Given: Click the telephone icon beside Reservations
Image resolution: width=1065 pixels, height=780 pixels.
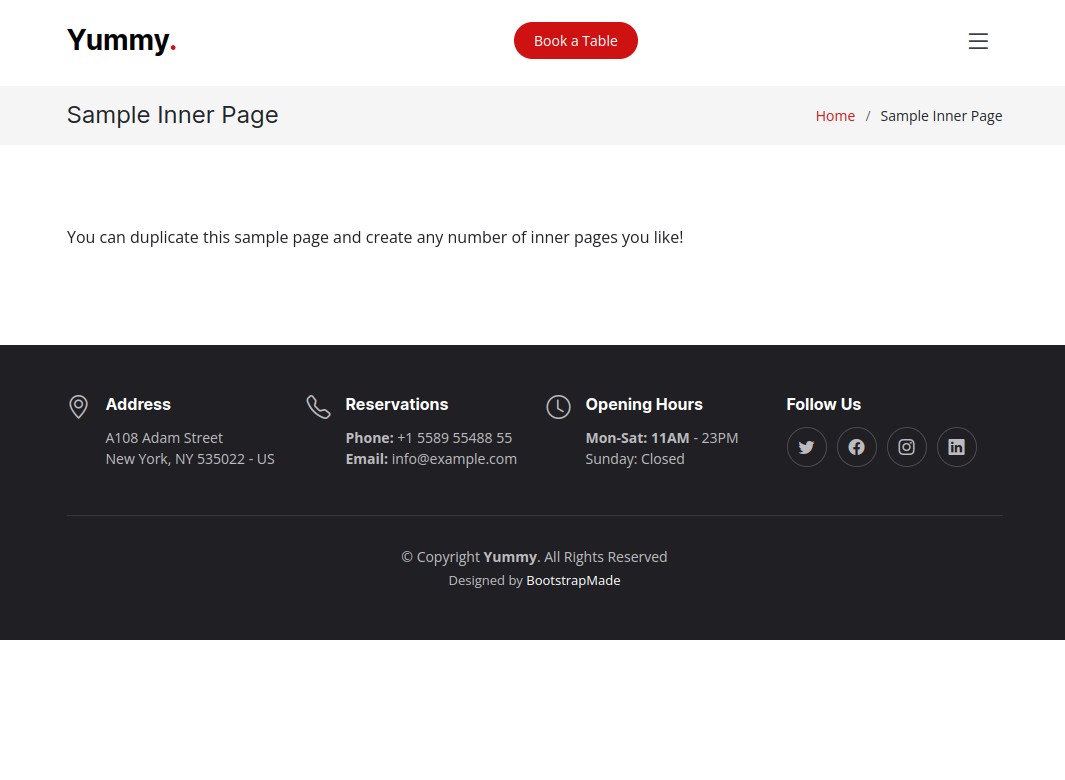Looking at the screenshot, I should (x=318, y=406).
